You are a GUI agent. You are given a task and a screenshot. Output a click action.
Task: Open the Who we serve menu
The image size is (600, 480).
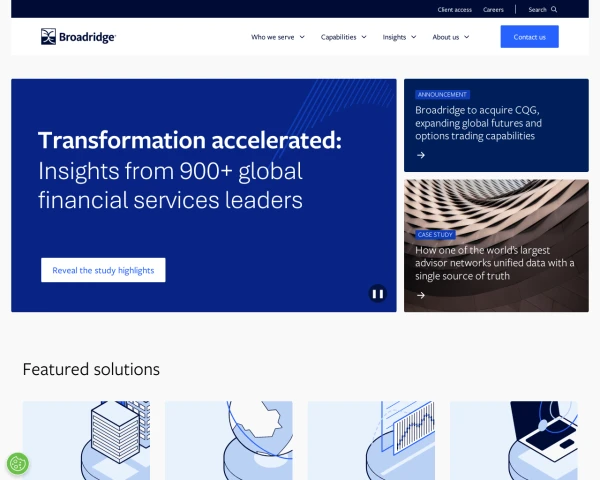272,37
